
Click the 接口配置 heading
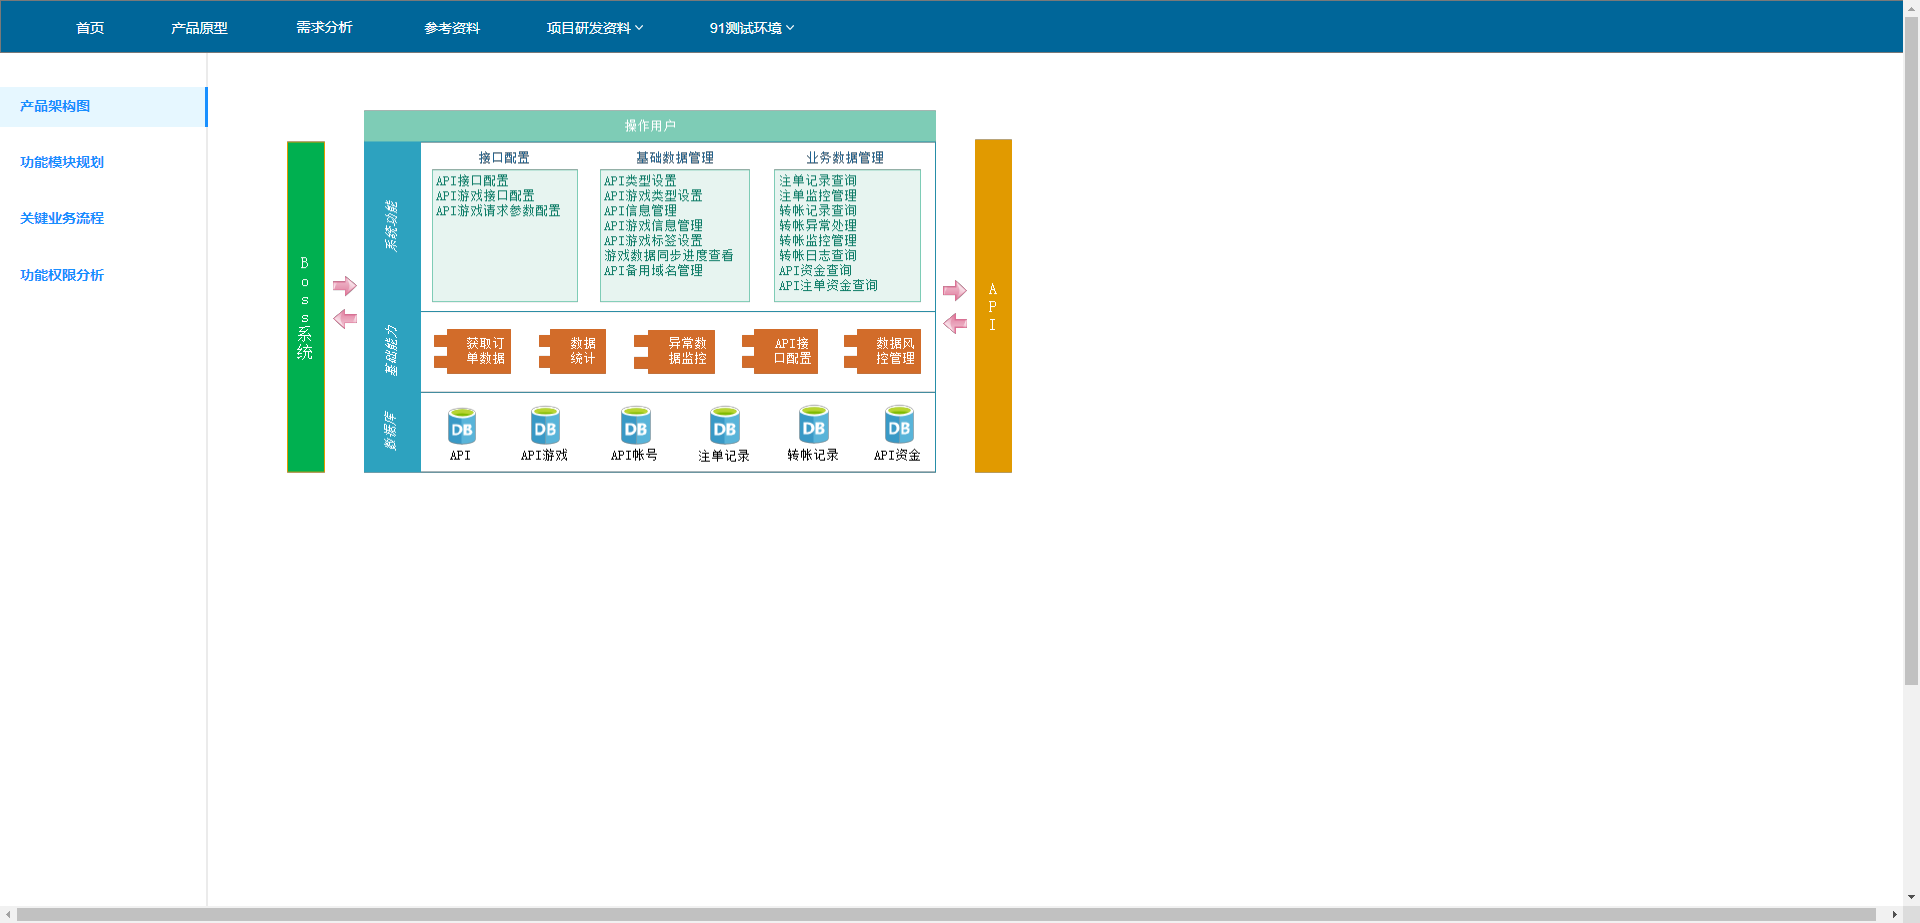point(504,158)
